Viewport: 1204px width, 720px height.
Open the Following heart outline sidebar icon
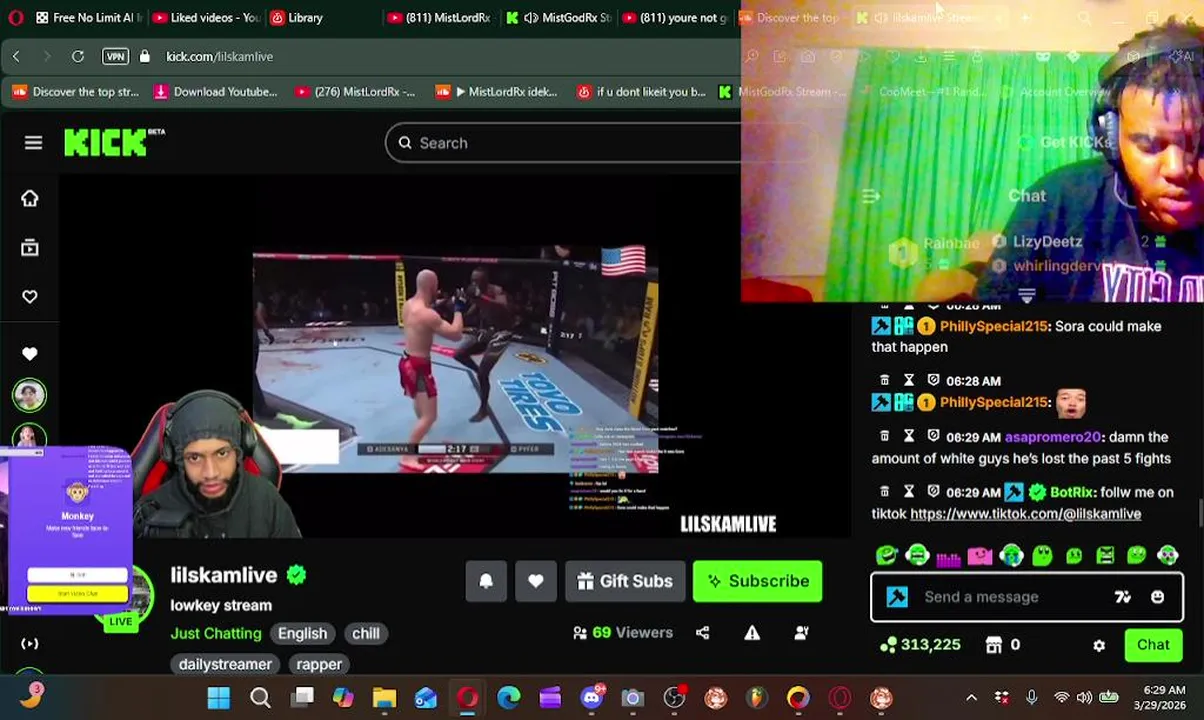29,296
